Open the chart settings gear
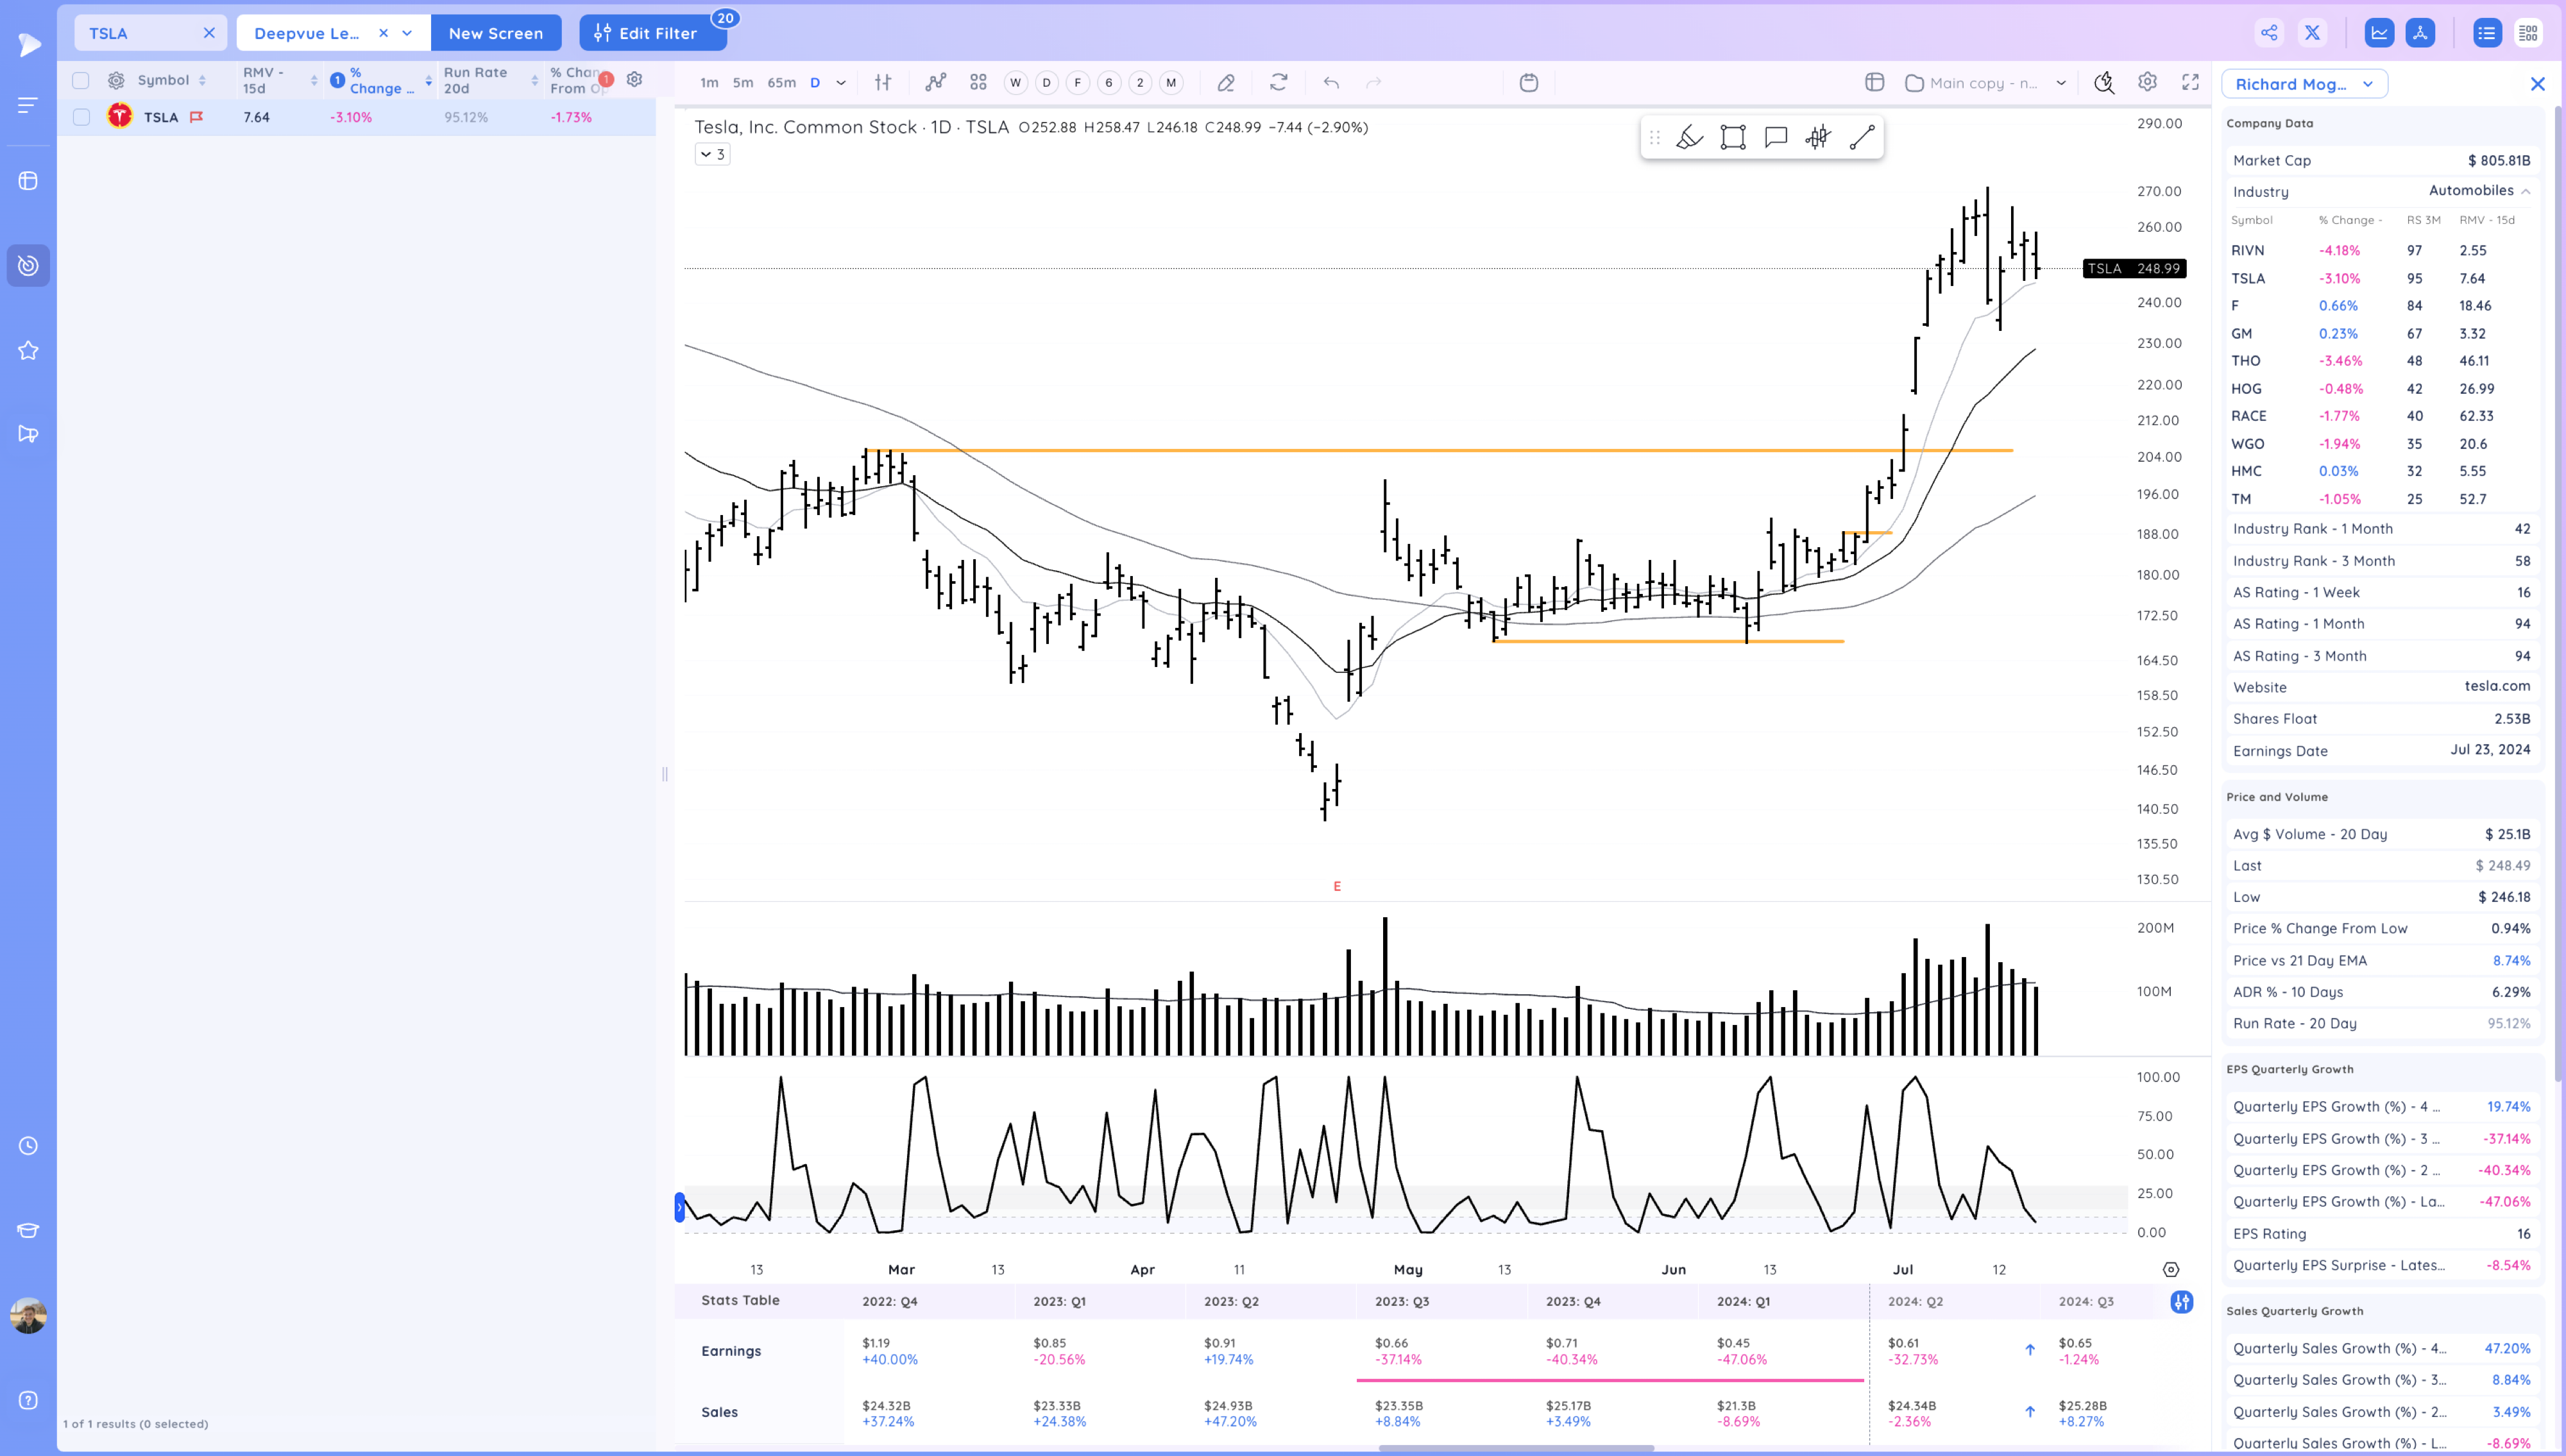This screenshot has width=2566, height=1456. [x=2147, y=83]
